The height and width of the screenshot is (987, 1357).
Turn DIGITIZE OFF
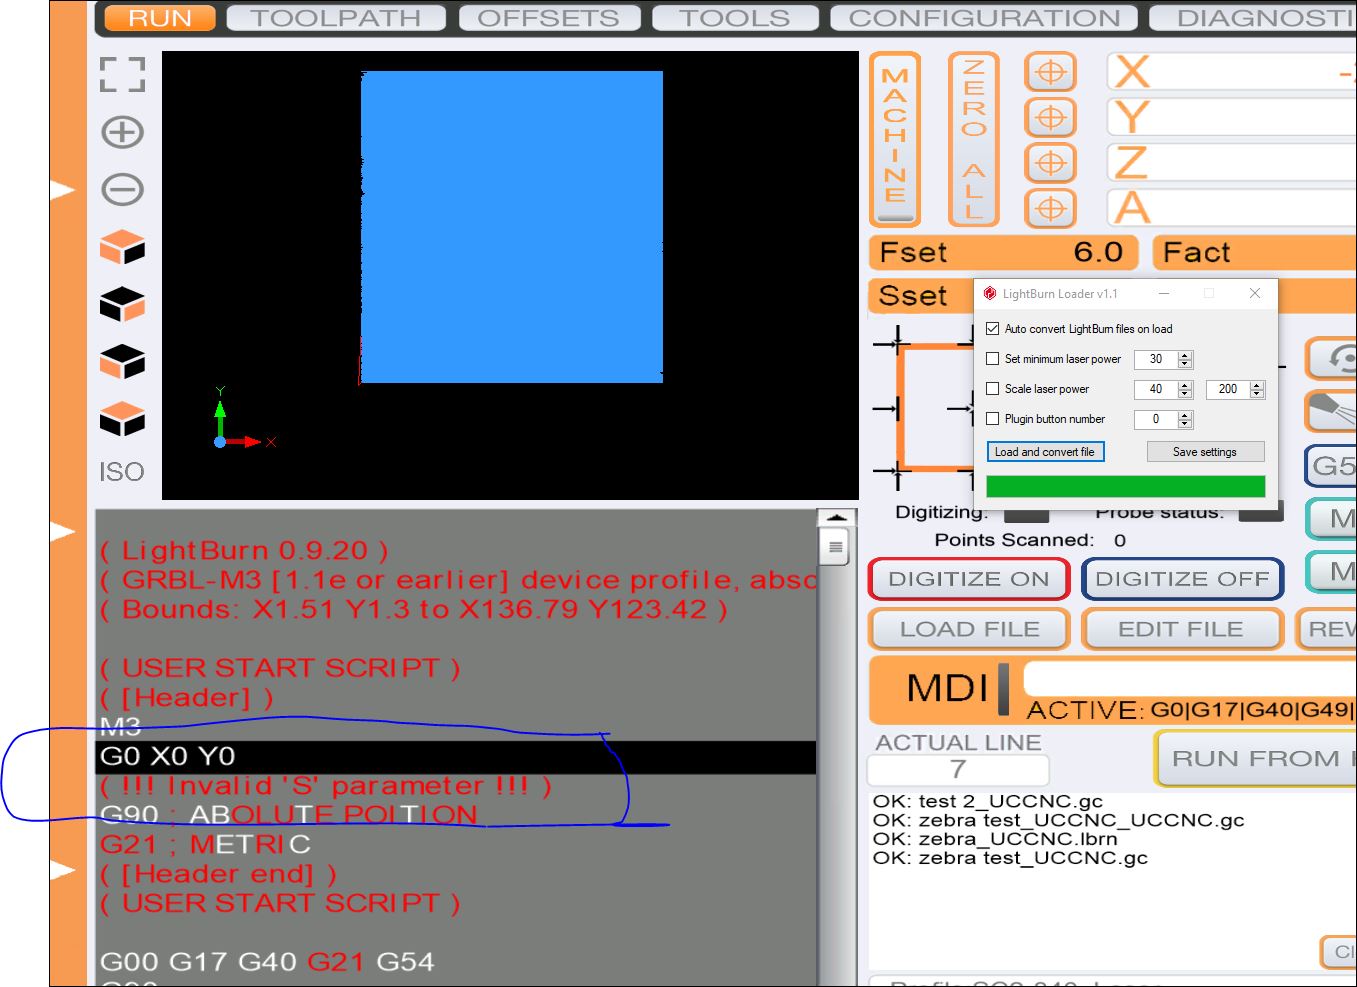[1182, 579]
